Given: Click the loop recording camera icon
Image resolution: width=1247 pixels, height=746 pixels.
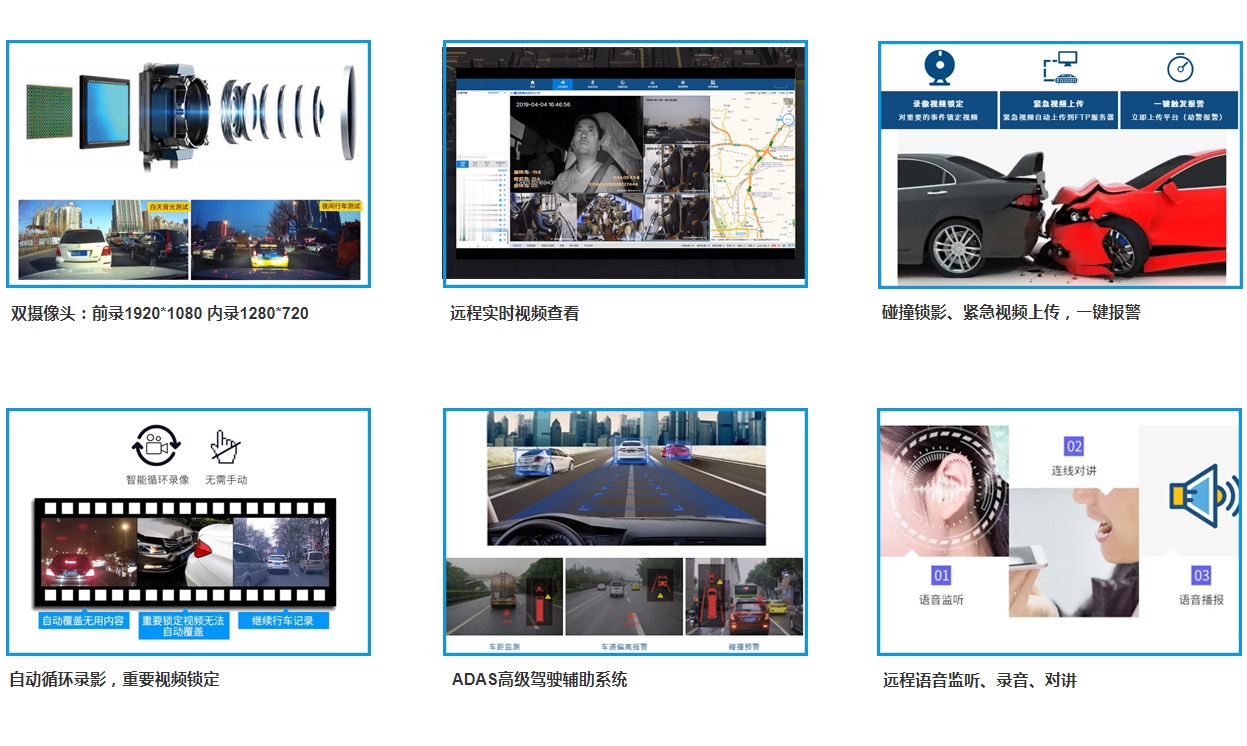Looking at the screenshot, I should (156, 447).
